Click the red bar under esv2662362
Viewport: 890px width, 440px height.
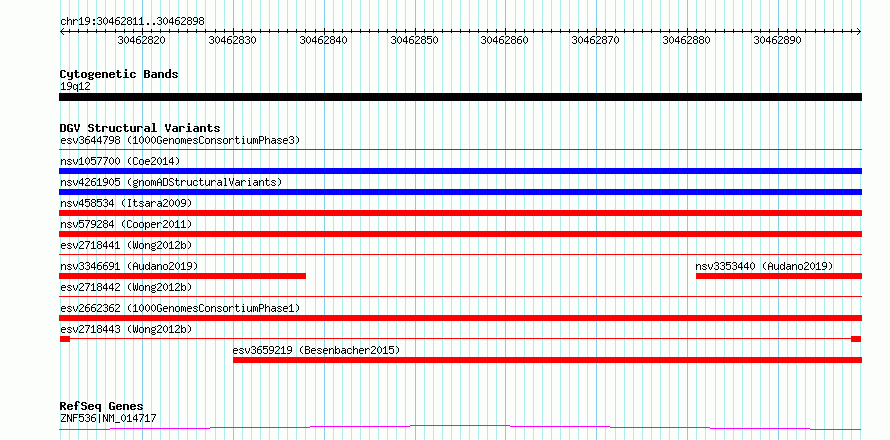[460, 318]
